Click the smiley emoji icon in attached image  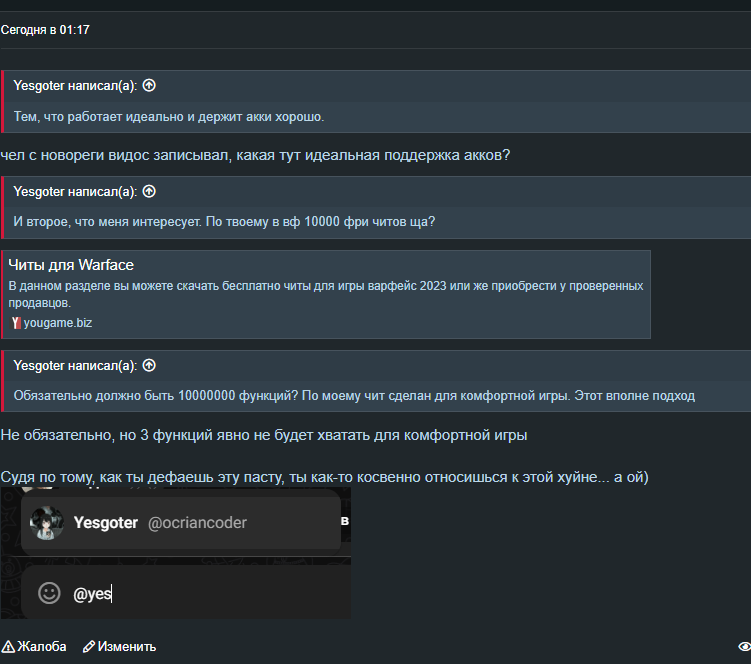coord(49,593)
